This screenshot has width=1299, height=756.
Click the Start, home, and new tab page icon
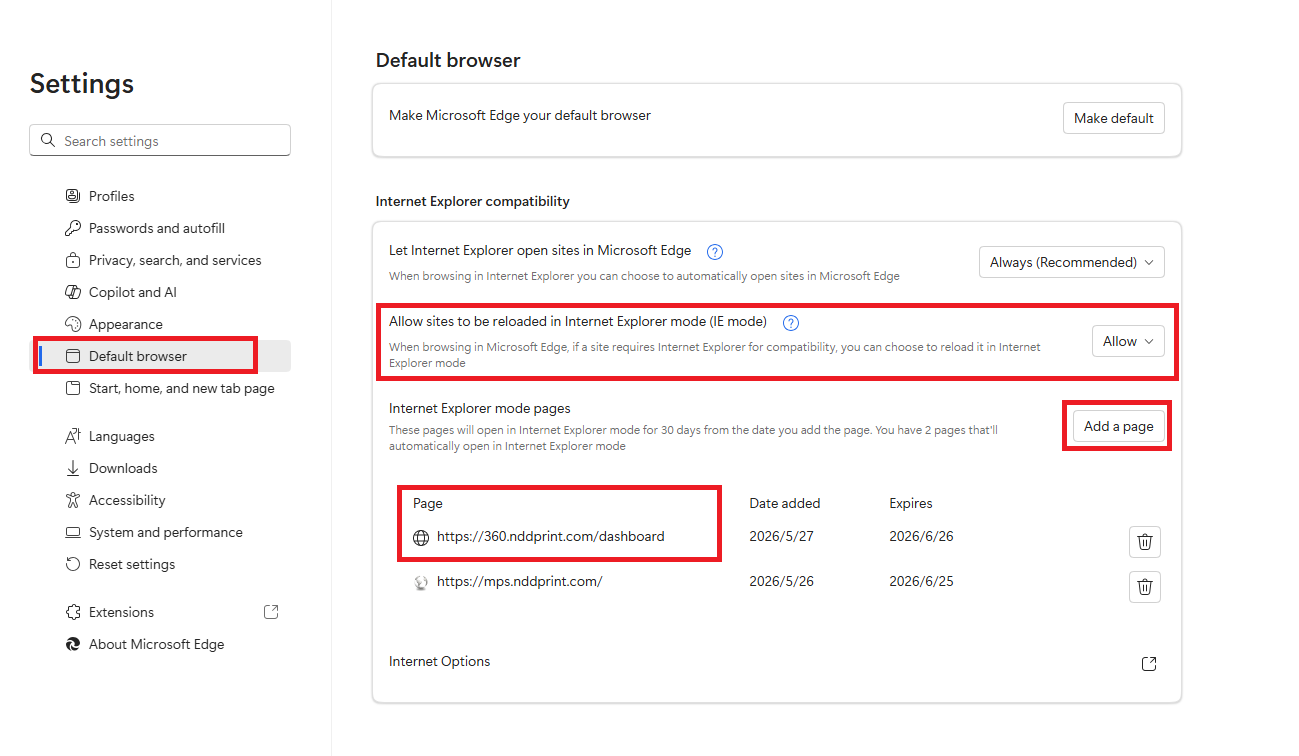72,388
